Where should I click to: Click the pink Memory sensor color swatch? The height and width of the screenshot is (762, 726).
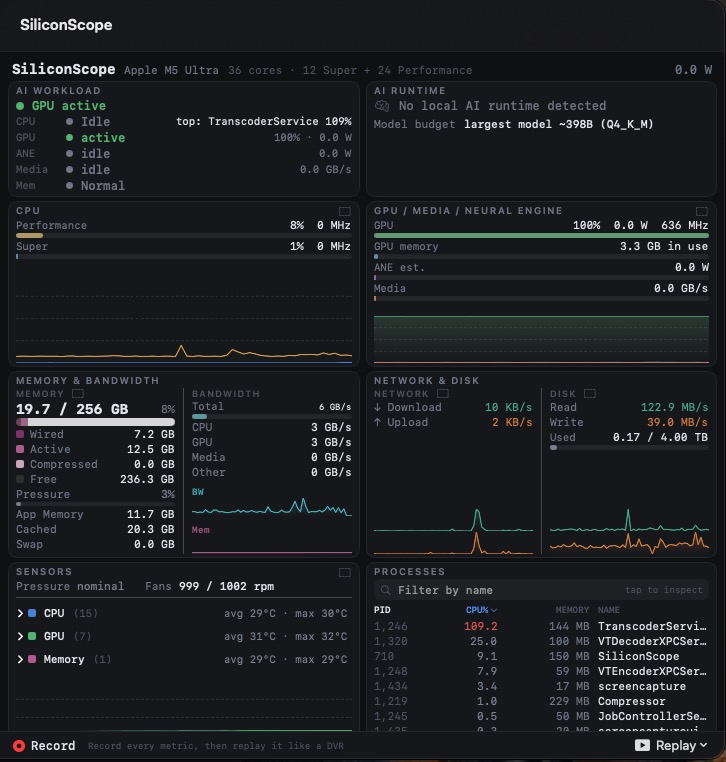(32, 659)
